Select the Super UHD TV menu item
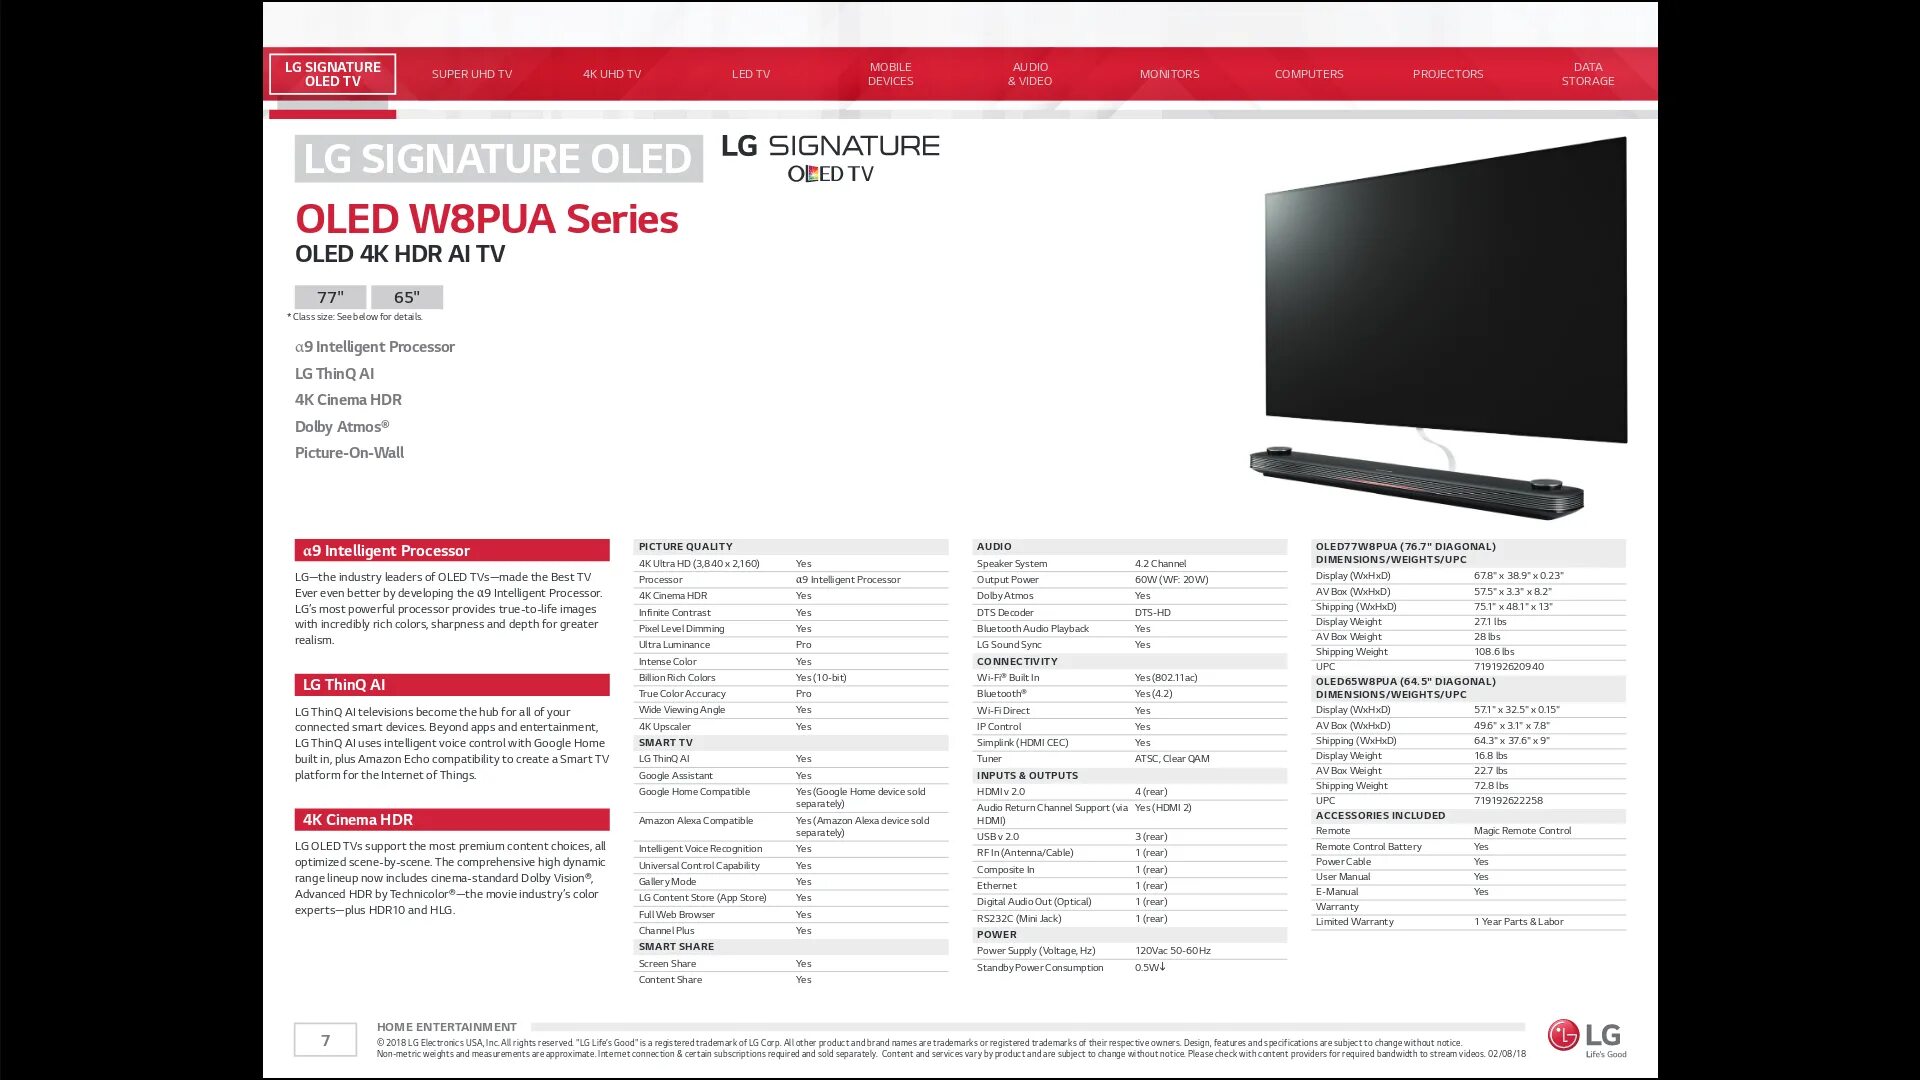 (471, 73)
